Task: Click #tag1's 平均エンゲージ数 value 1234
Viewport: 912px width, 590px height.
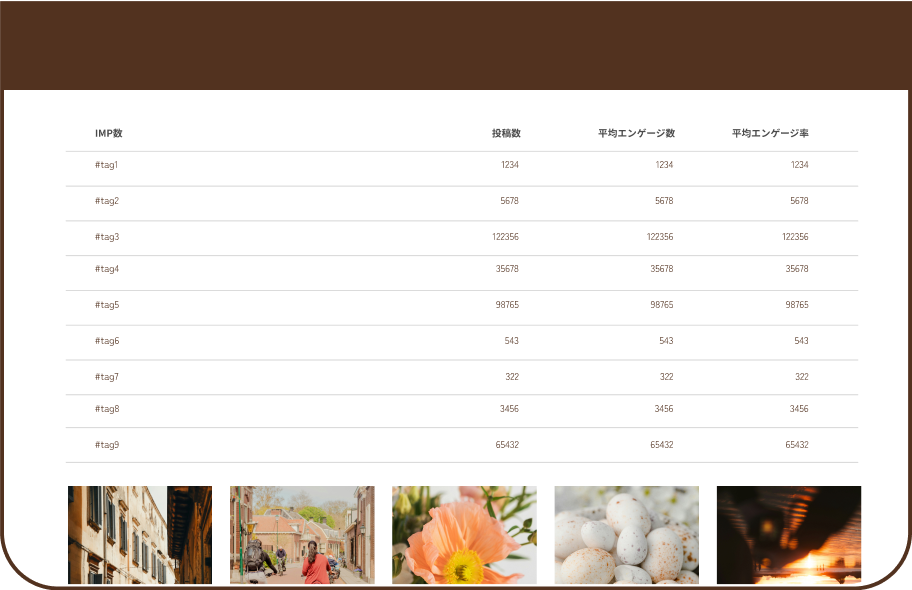Action: (x=664, y=165)
